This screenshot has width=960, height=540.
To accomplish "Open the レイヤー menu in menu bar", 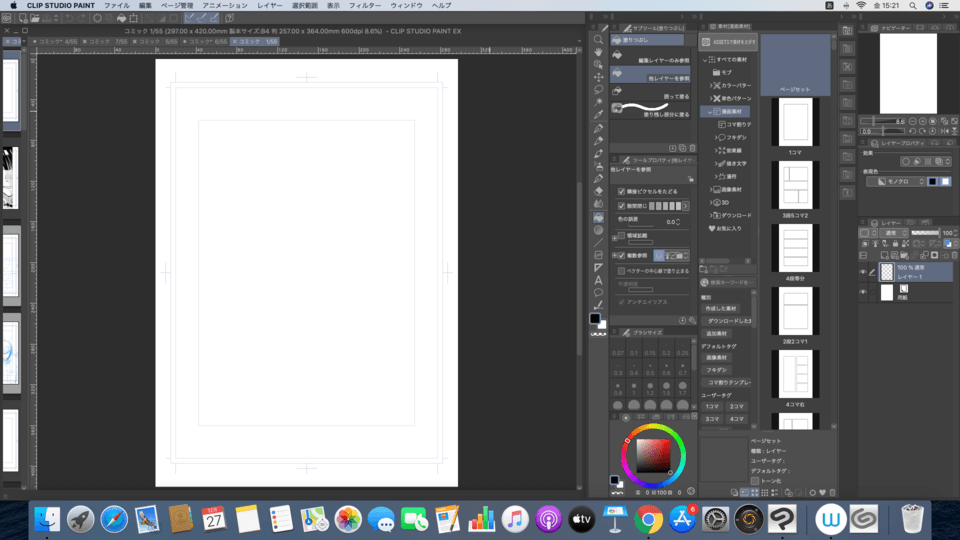I will (x=270, y=5).
